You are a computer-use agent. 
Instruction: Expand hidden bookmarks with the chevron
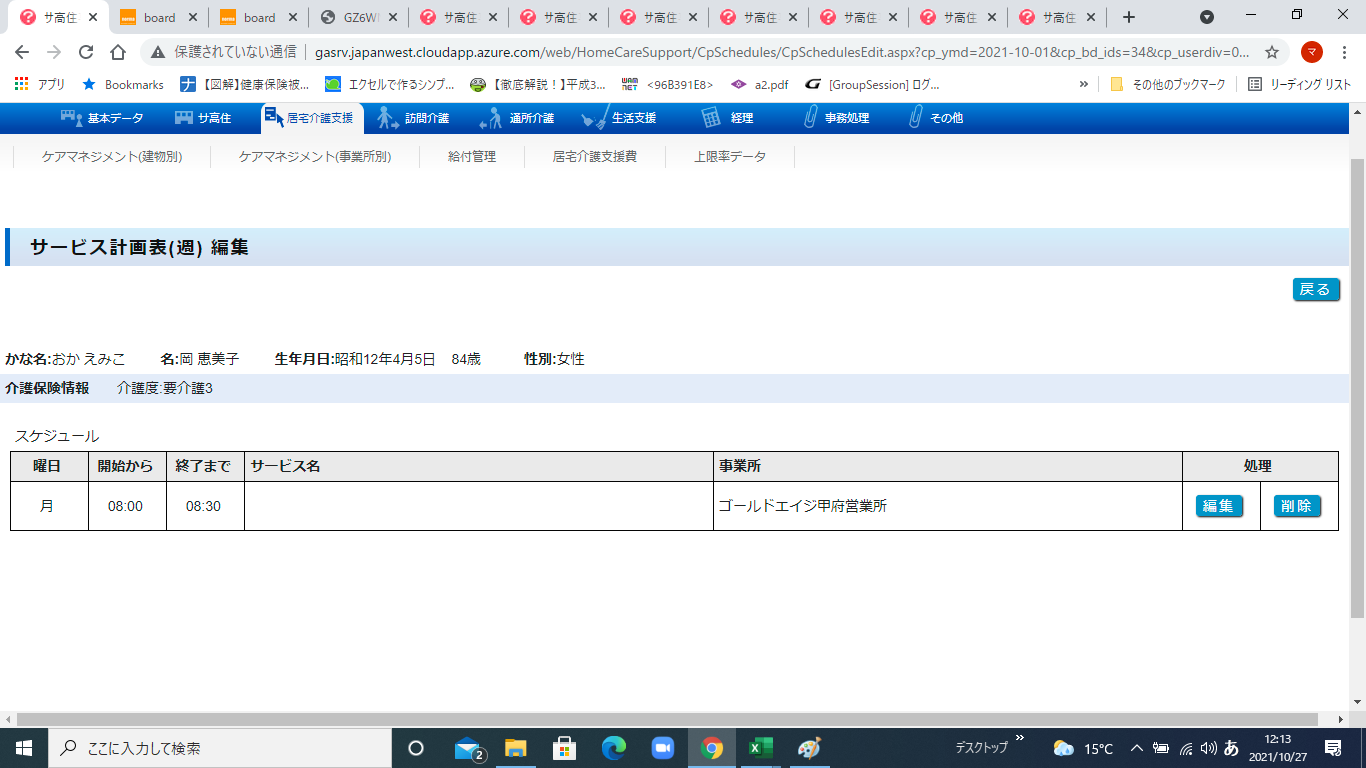pyautogui.click(x=1084, y=85)
